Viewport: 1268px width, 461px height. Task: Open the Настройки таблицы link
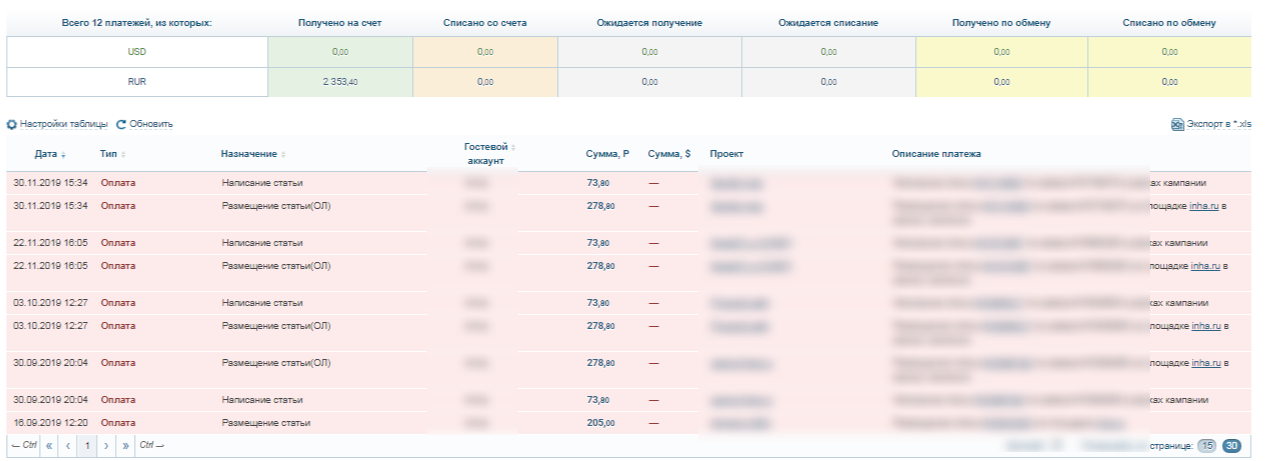64,125
